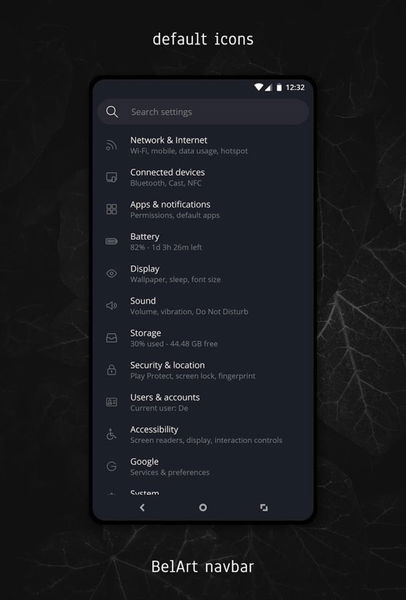Select the Apps & notifications grid icon

(111, 209)
